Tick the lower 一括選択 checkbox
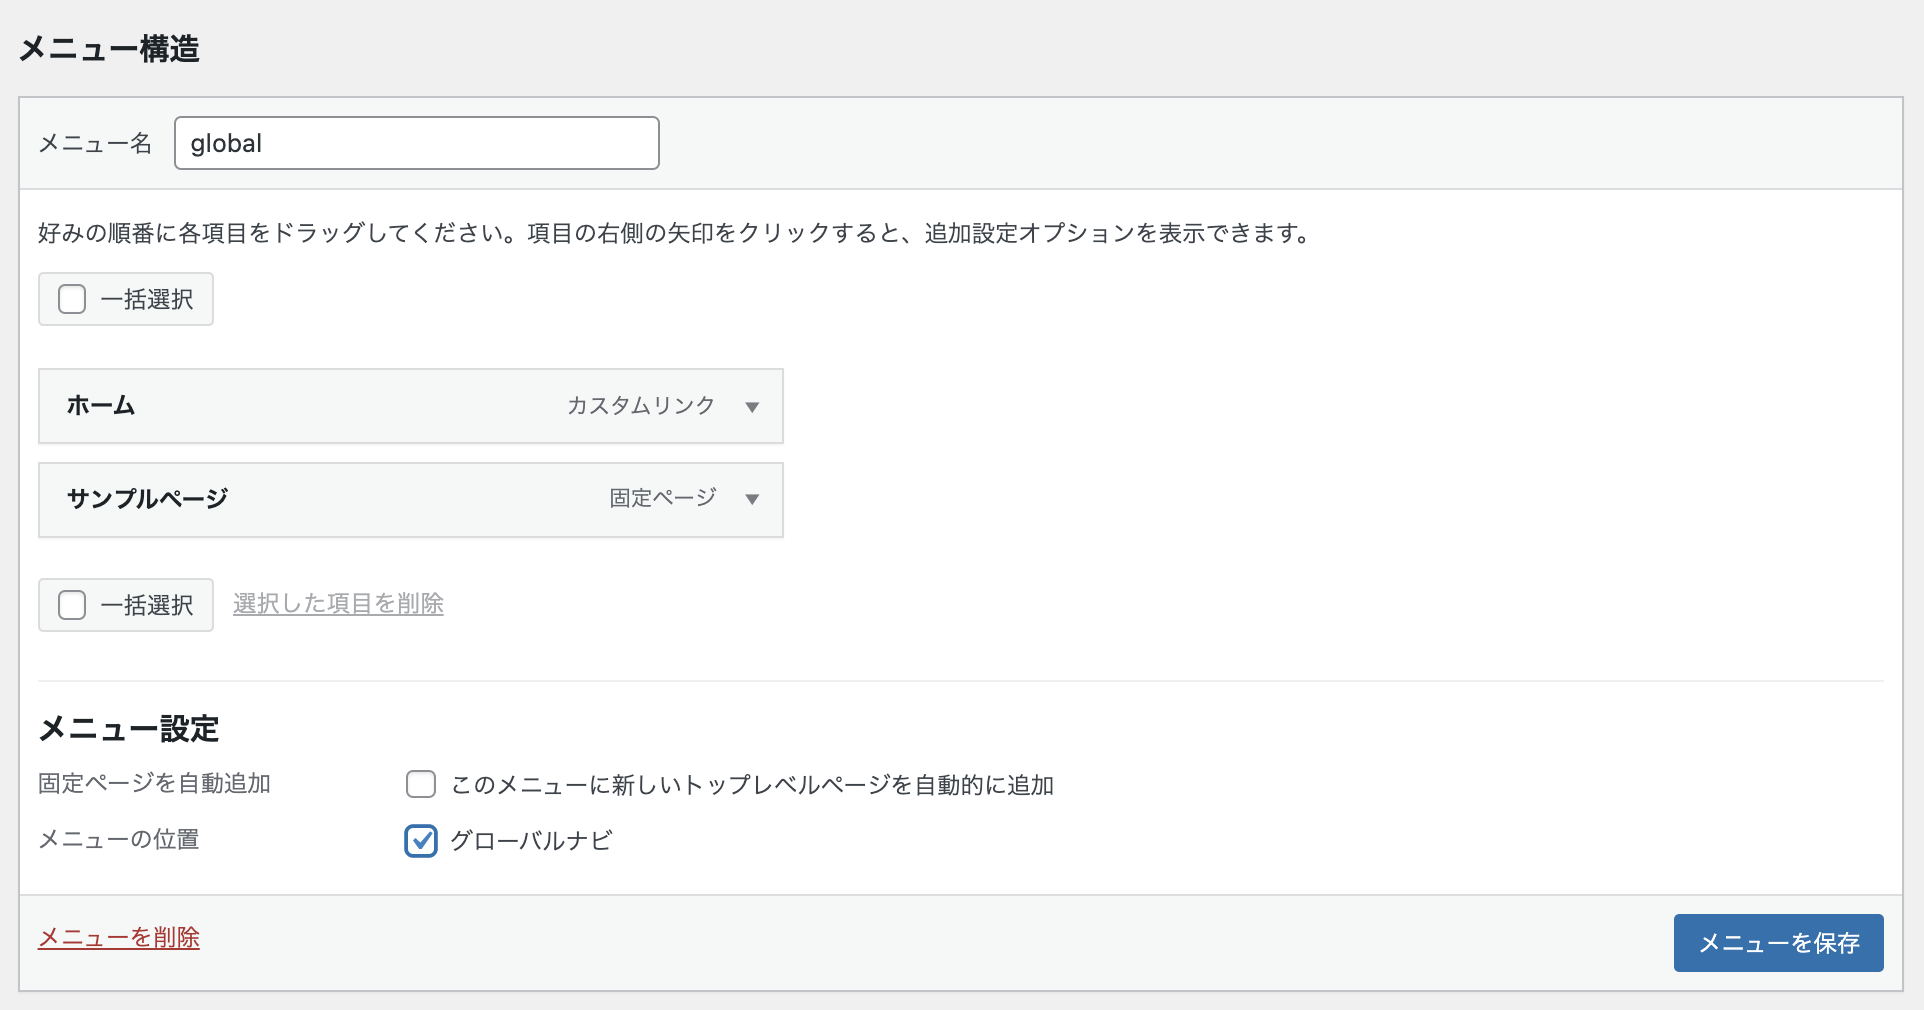 pyautogui.click(x=72, y=605)
